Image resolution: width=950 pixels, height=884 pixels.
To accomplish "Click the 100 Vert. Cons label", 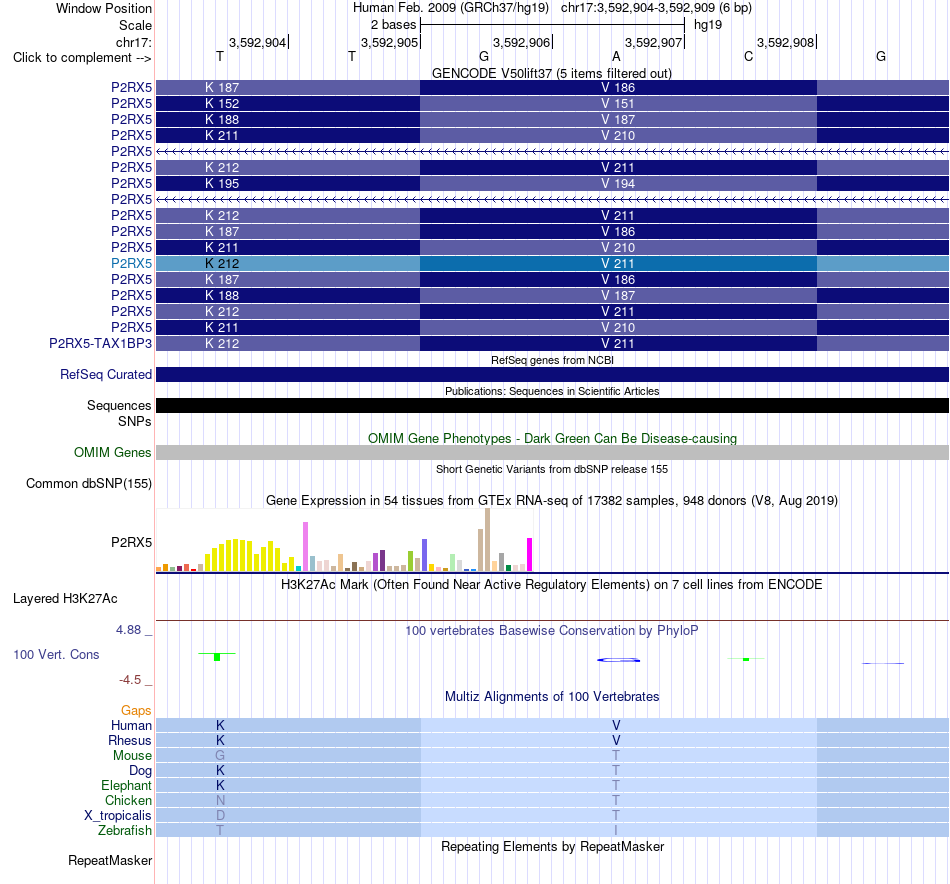I will point(56,654).
